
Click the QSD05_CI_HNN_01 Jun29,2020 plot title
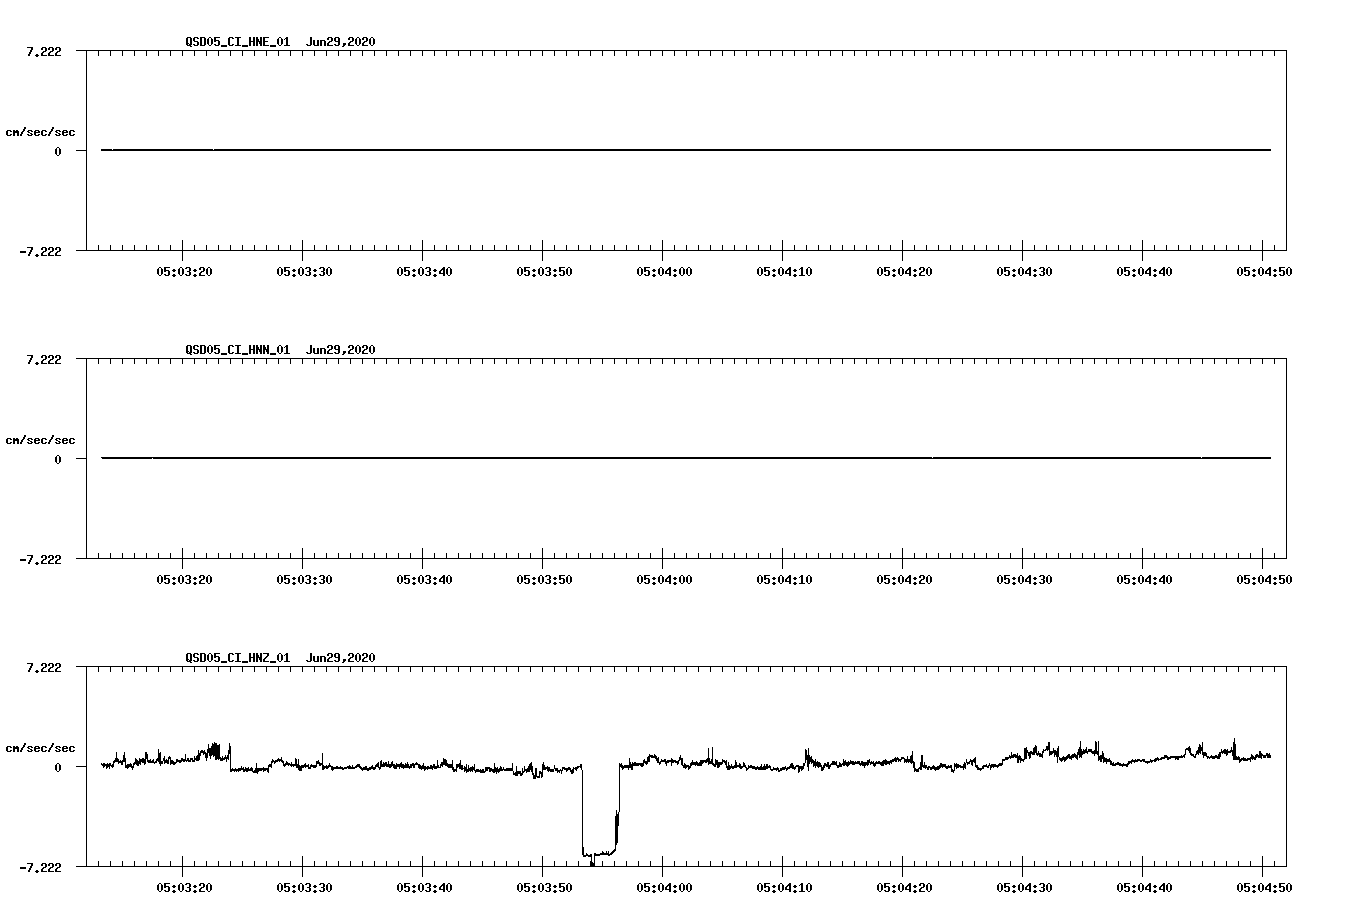click(x=280, y=350)
